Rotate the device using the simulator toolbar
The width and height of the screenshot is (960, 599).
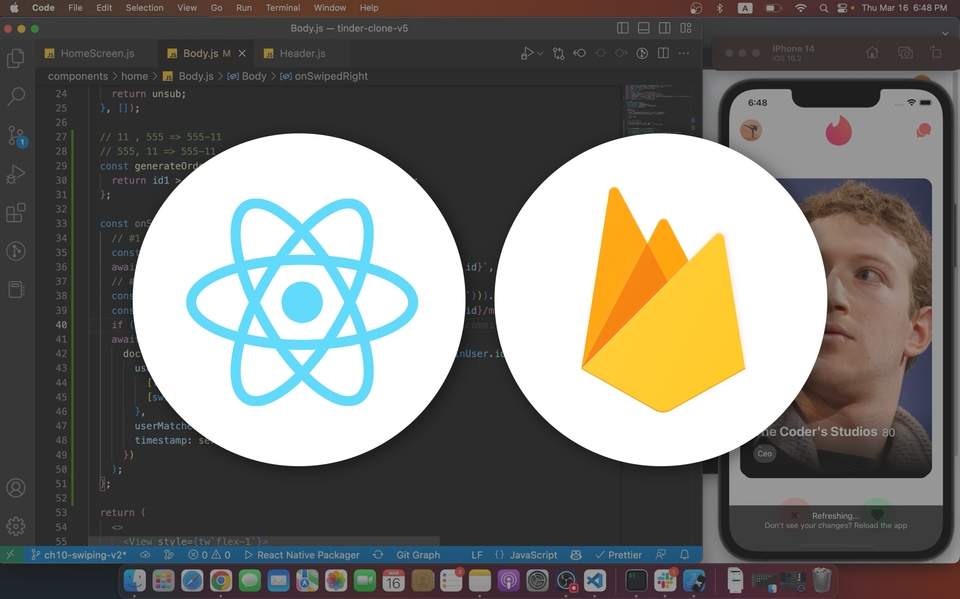pos(936,53)
